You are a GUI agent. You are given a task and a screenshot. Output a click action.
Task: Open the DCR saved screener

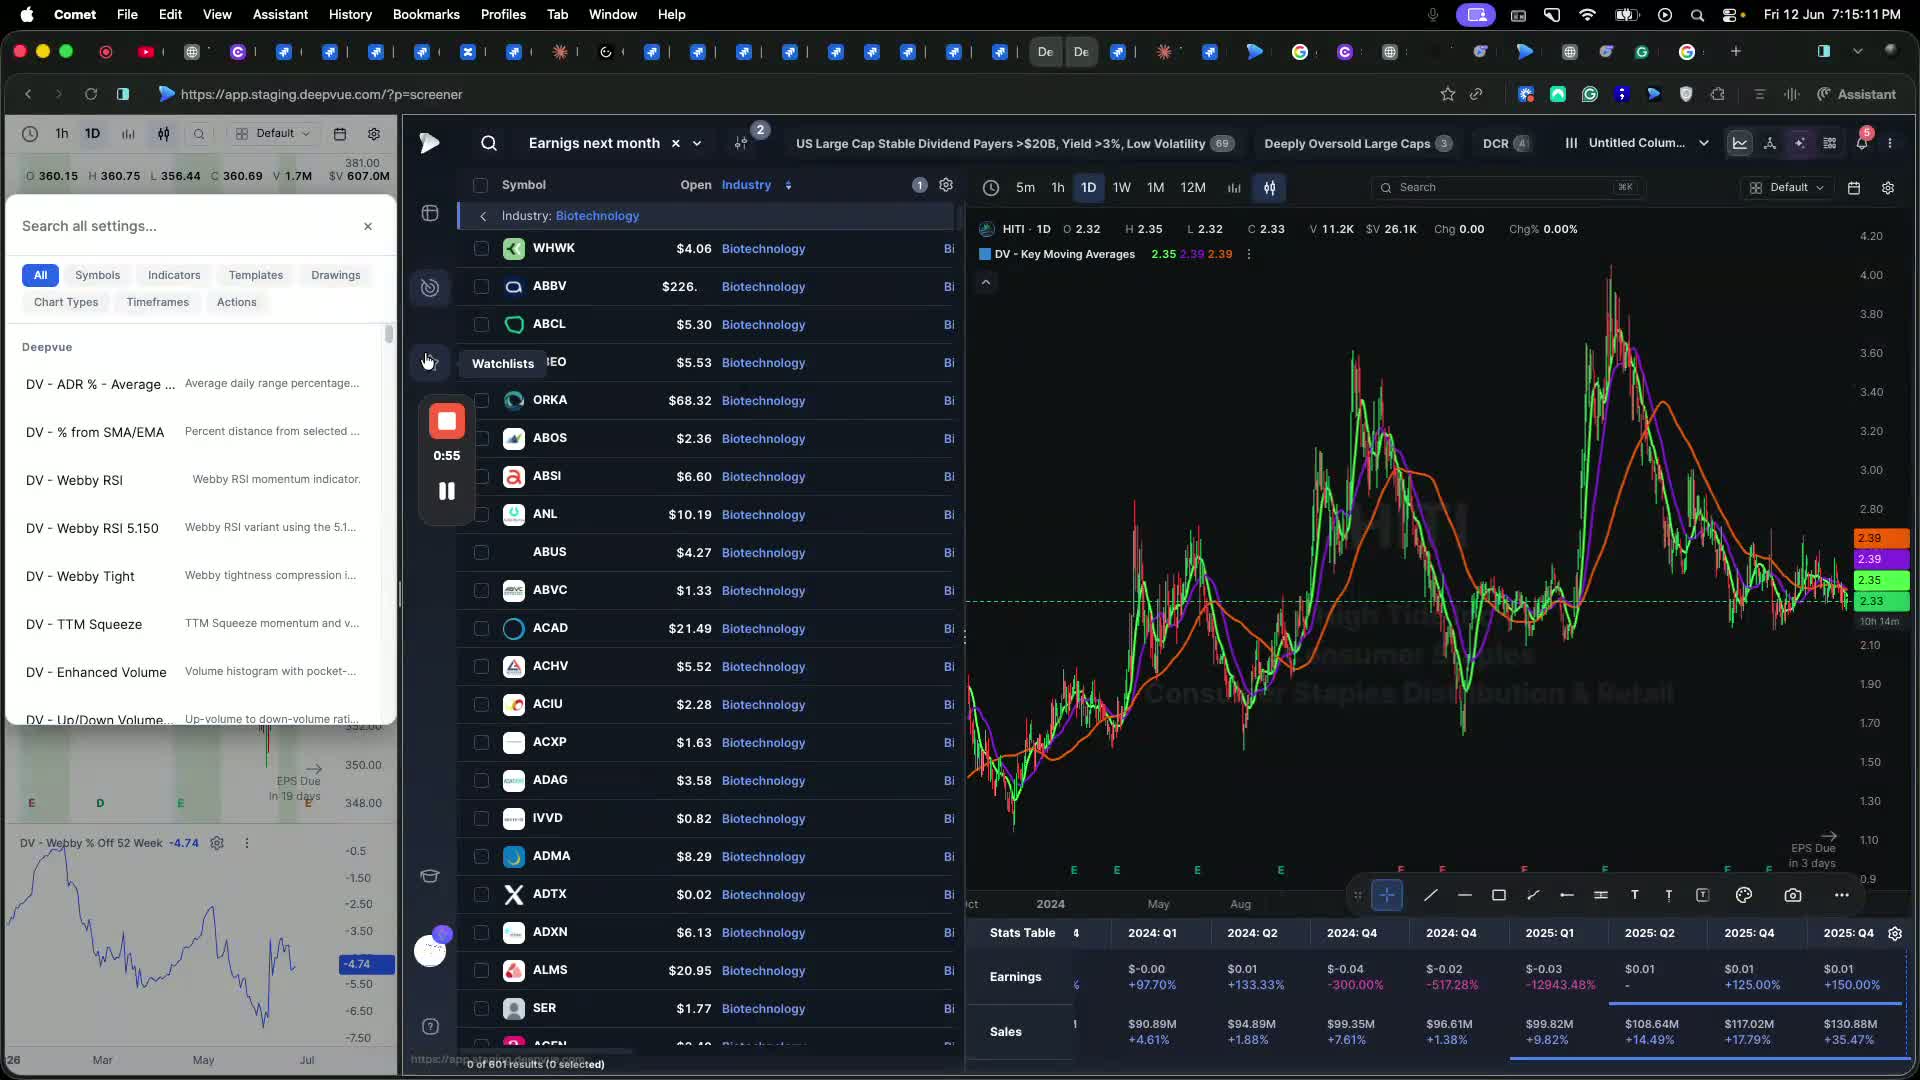pyautogui.click(x=1505, y=143)
